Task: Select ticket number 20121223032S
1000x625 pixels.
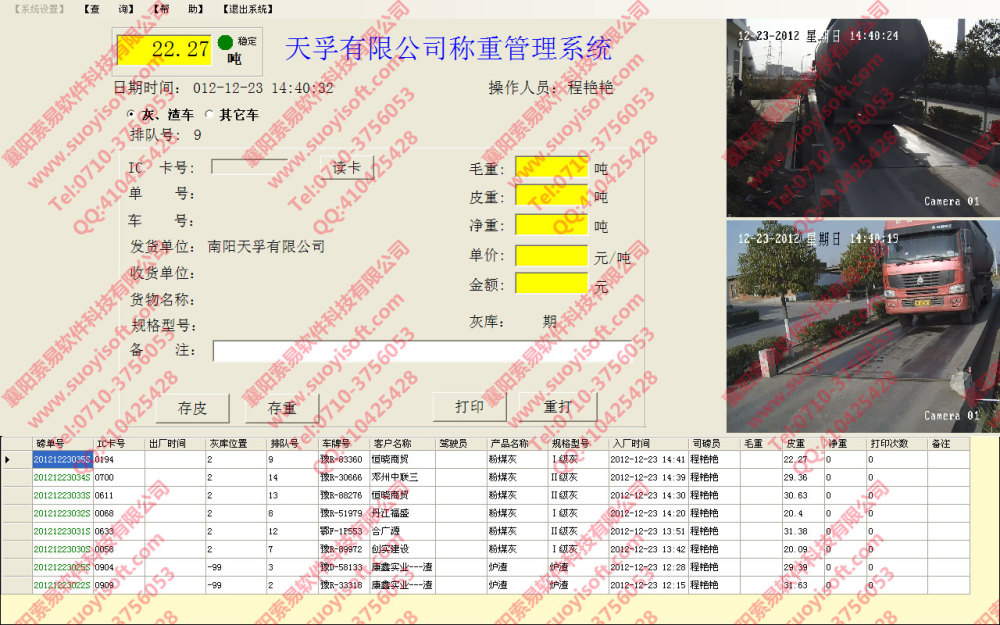Action: 62,513
